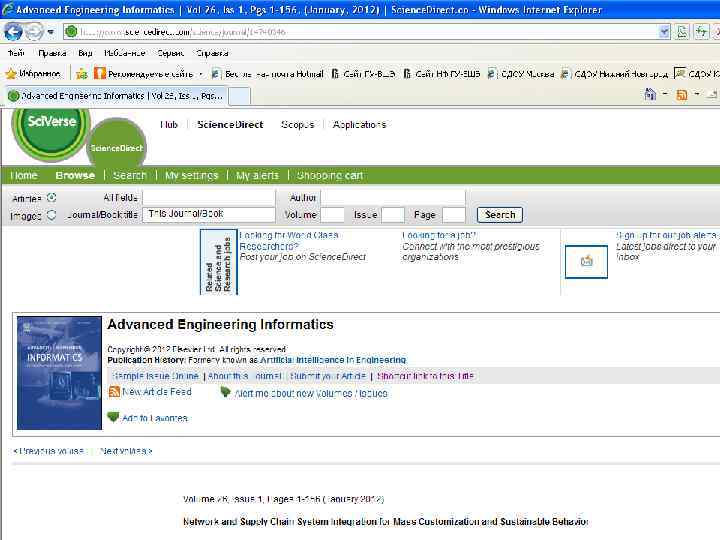
Task: Click the SciVerse green logo
Action: point(51,132)
